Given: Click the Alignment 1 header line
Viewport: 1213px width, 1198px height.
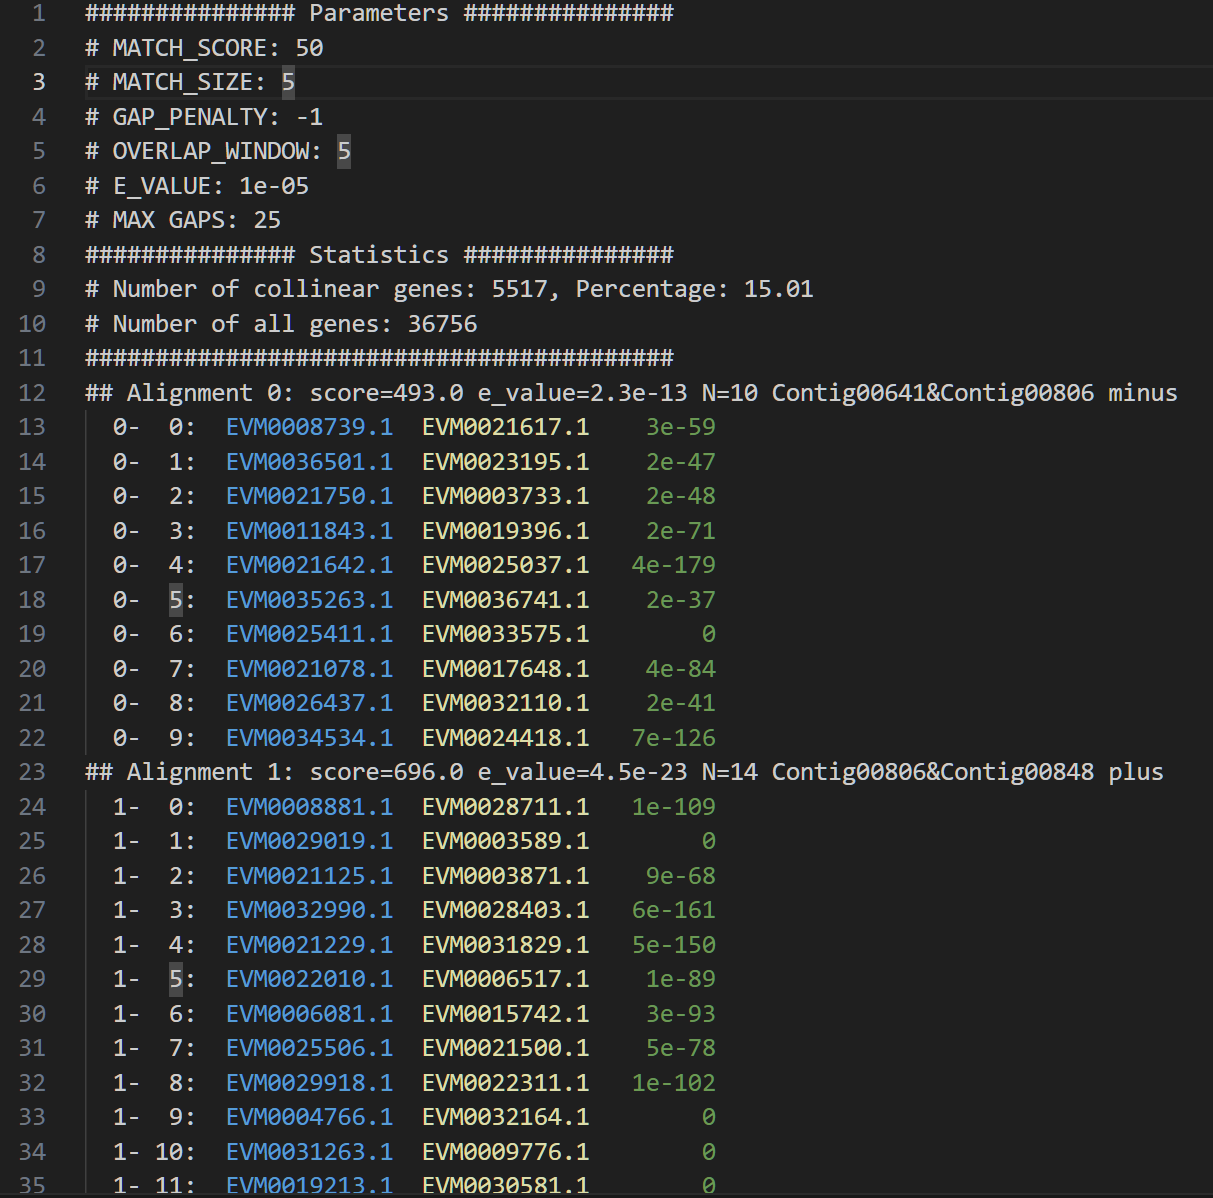Looking at the screenshot, I should (x=624, y=772).
